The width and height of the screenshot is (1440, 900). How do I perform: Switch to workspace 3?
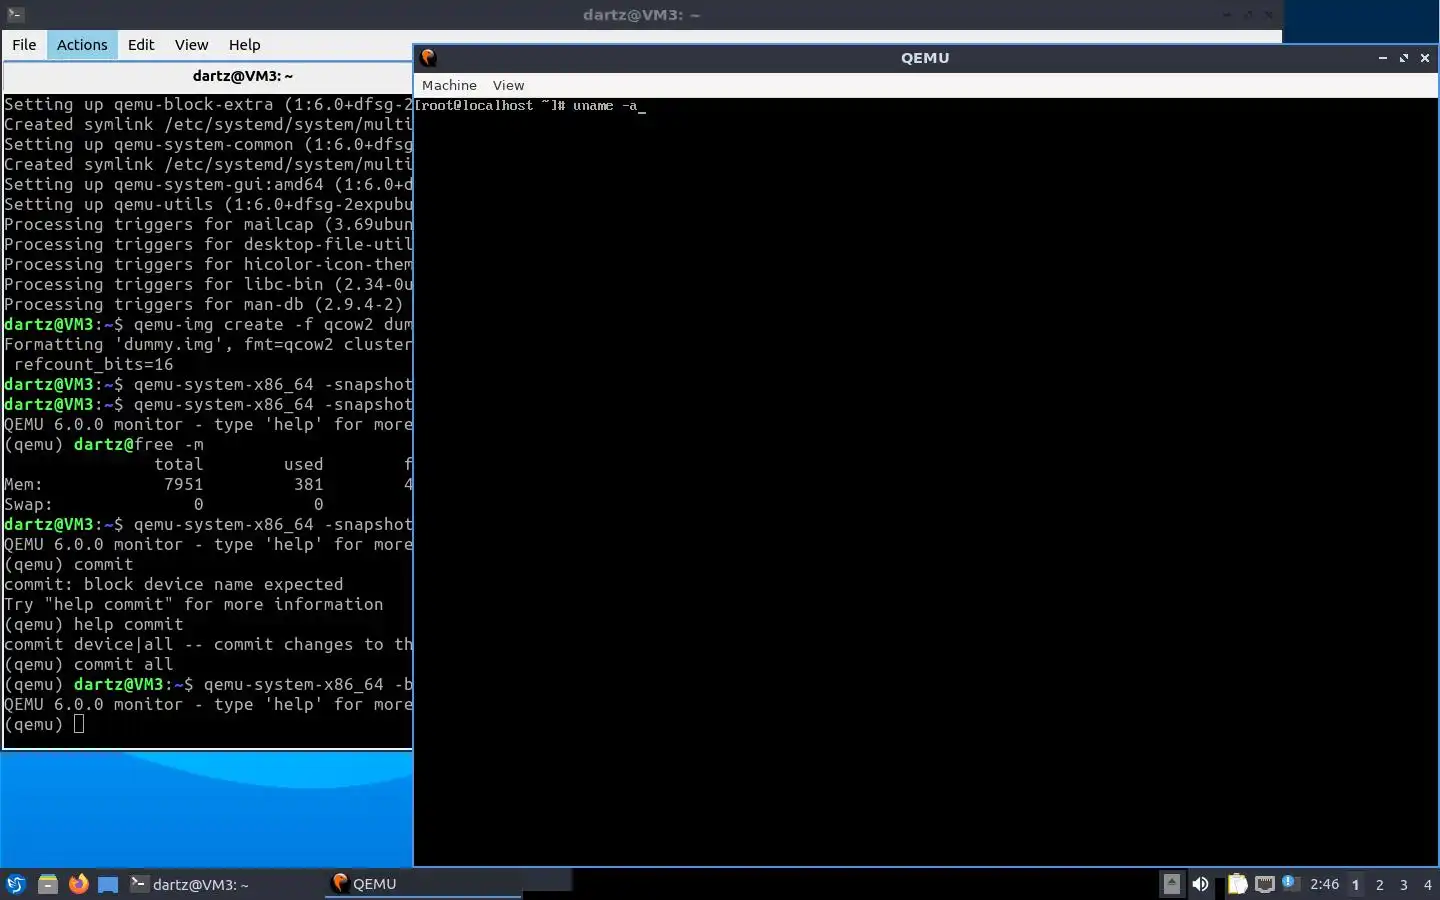point(1404,885)
